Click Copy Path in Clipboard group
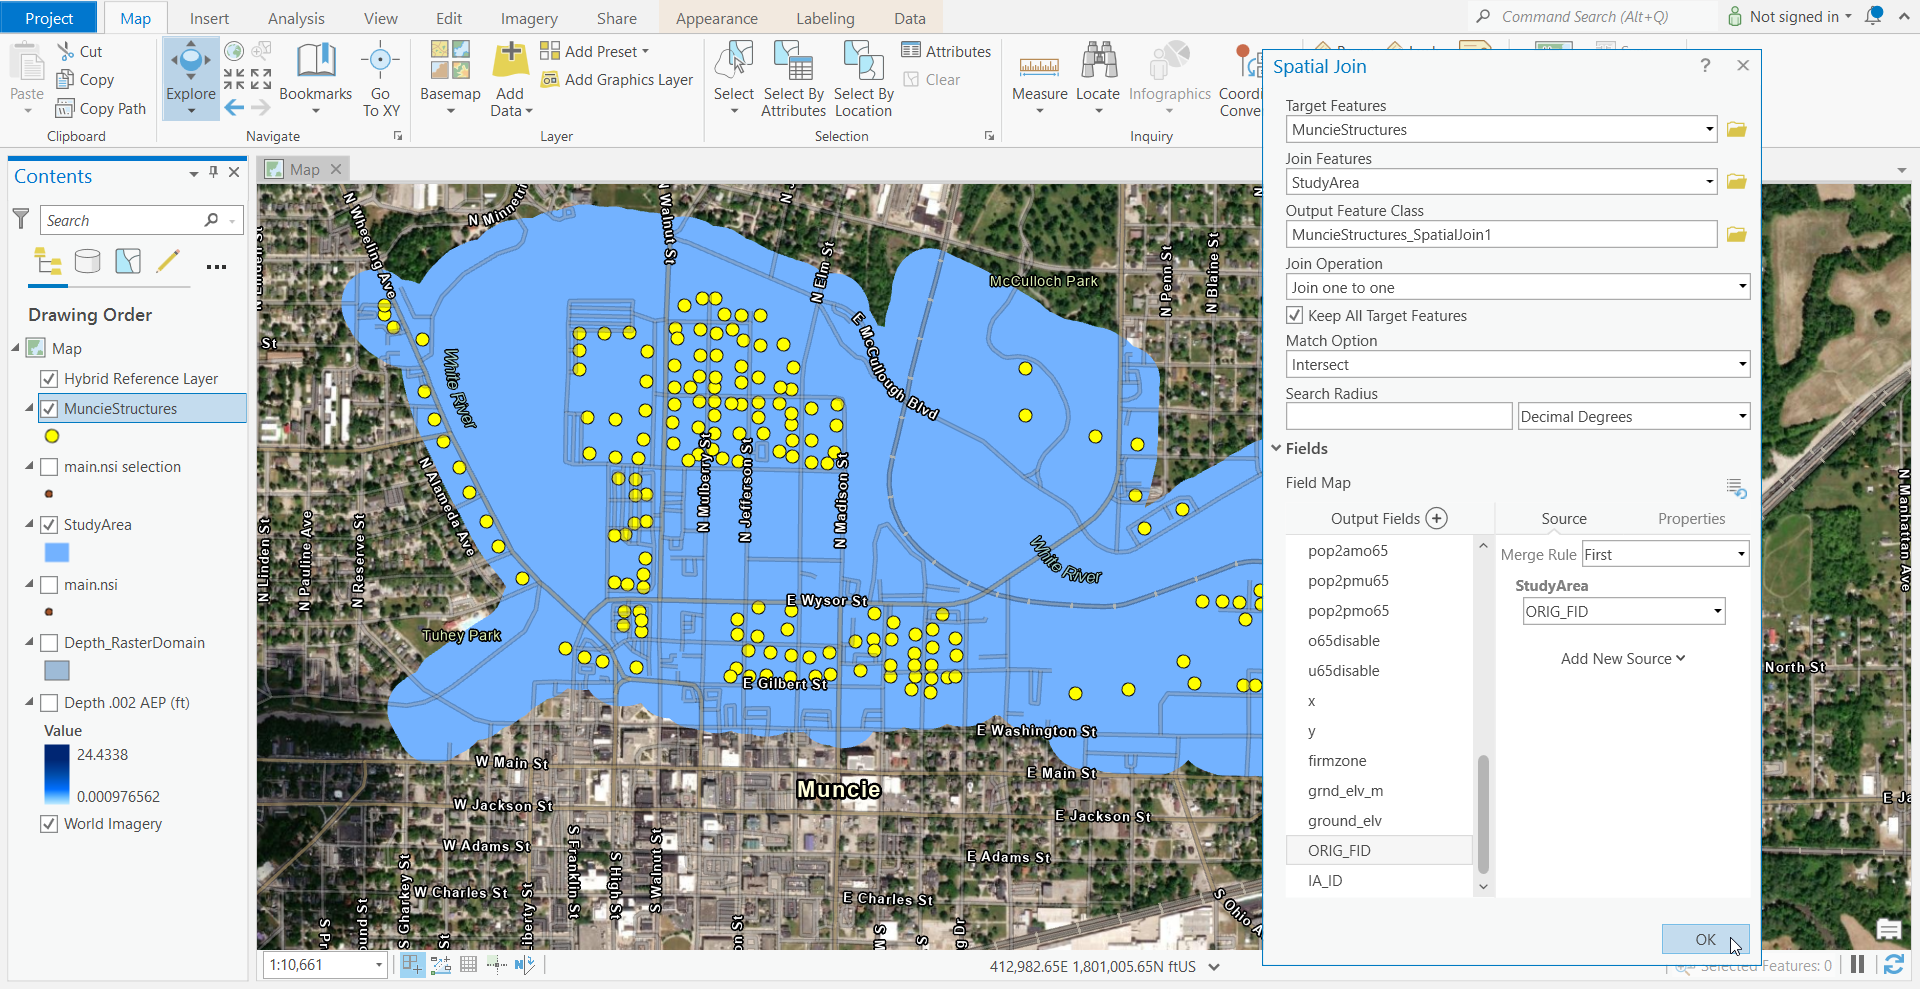 101,108
